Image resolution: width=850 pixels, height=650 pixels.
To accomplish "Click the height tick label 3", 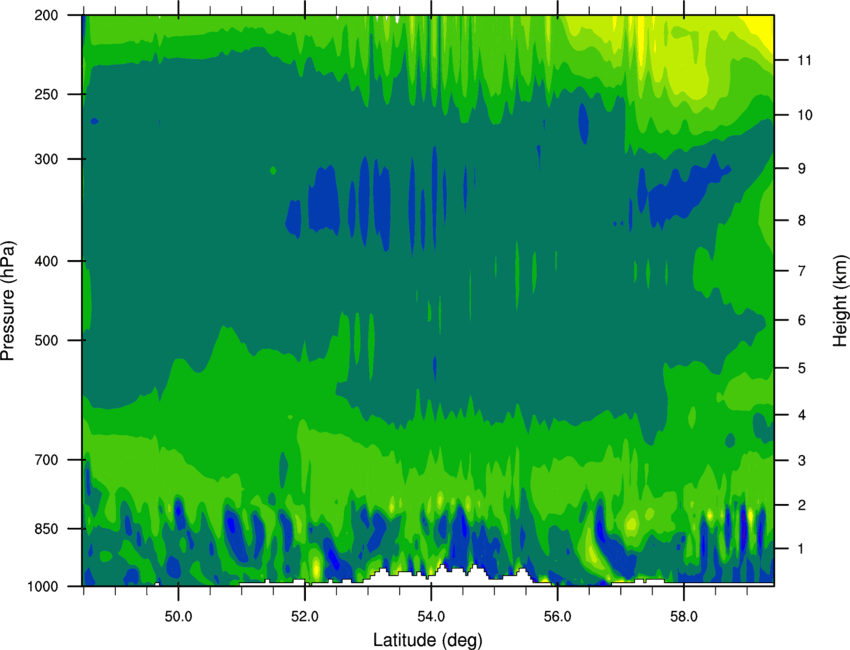I will pyautogui.click(x=802, y=461).
